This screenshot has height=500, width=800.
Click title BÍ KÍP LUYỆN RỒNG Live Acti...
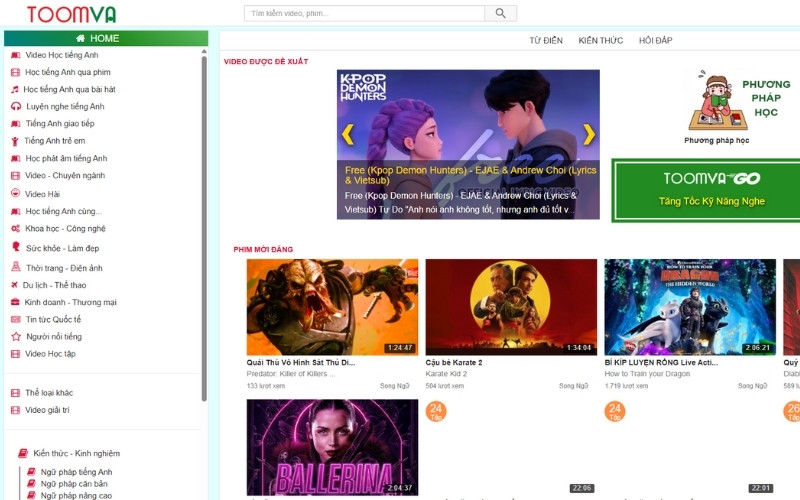pyautogui.click(x=661, y=363)
